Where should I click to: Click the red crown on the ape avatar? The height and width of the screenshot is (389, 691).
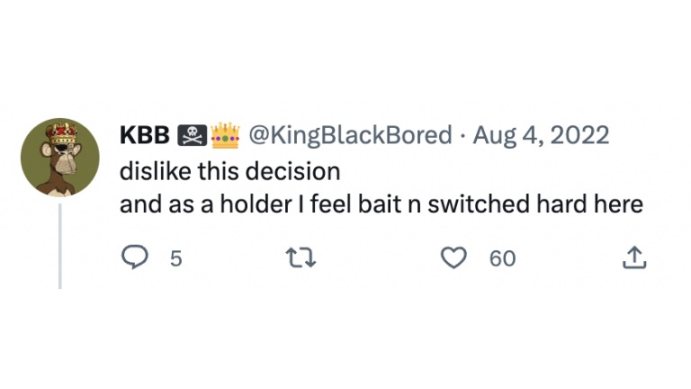63,132
